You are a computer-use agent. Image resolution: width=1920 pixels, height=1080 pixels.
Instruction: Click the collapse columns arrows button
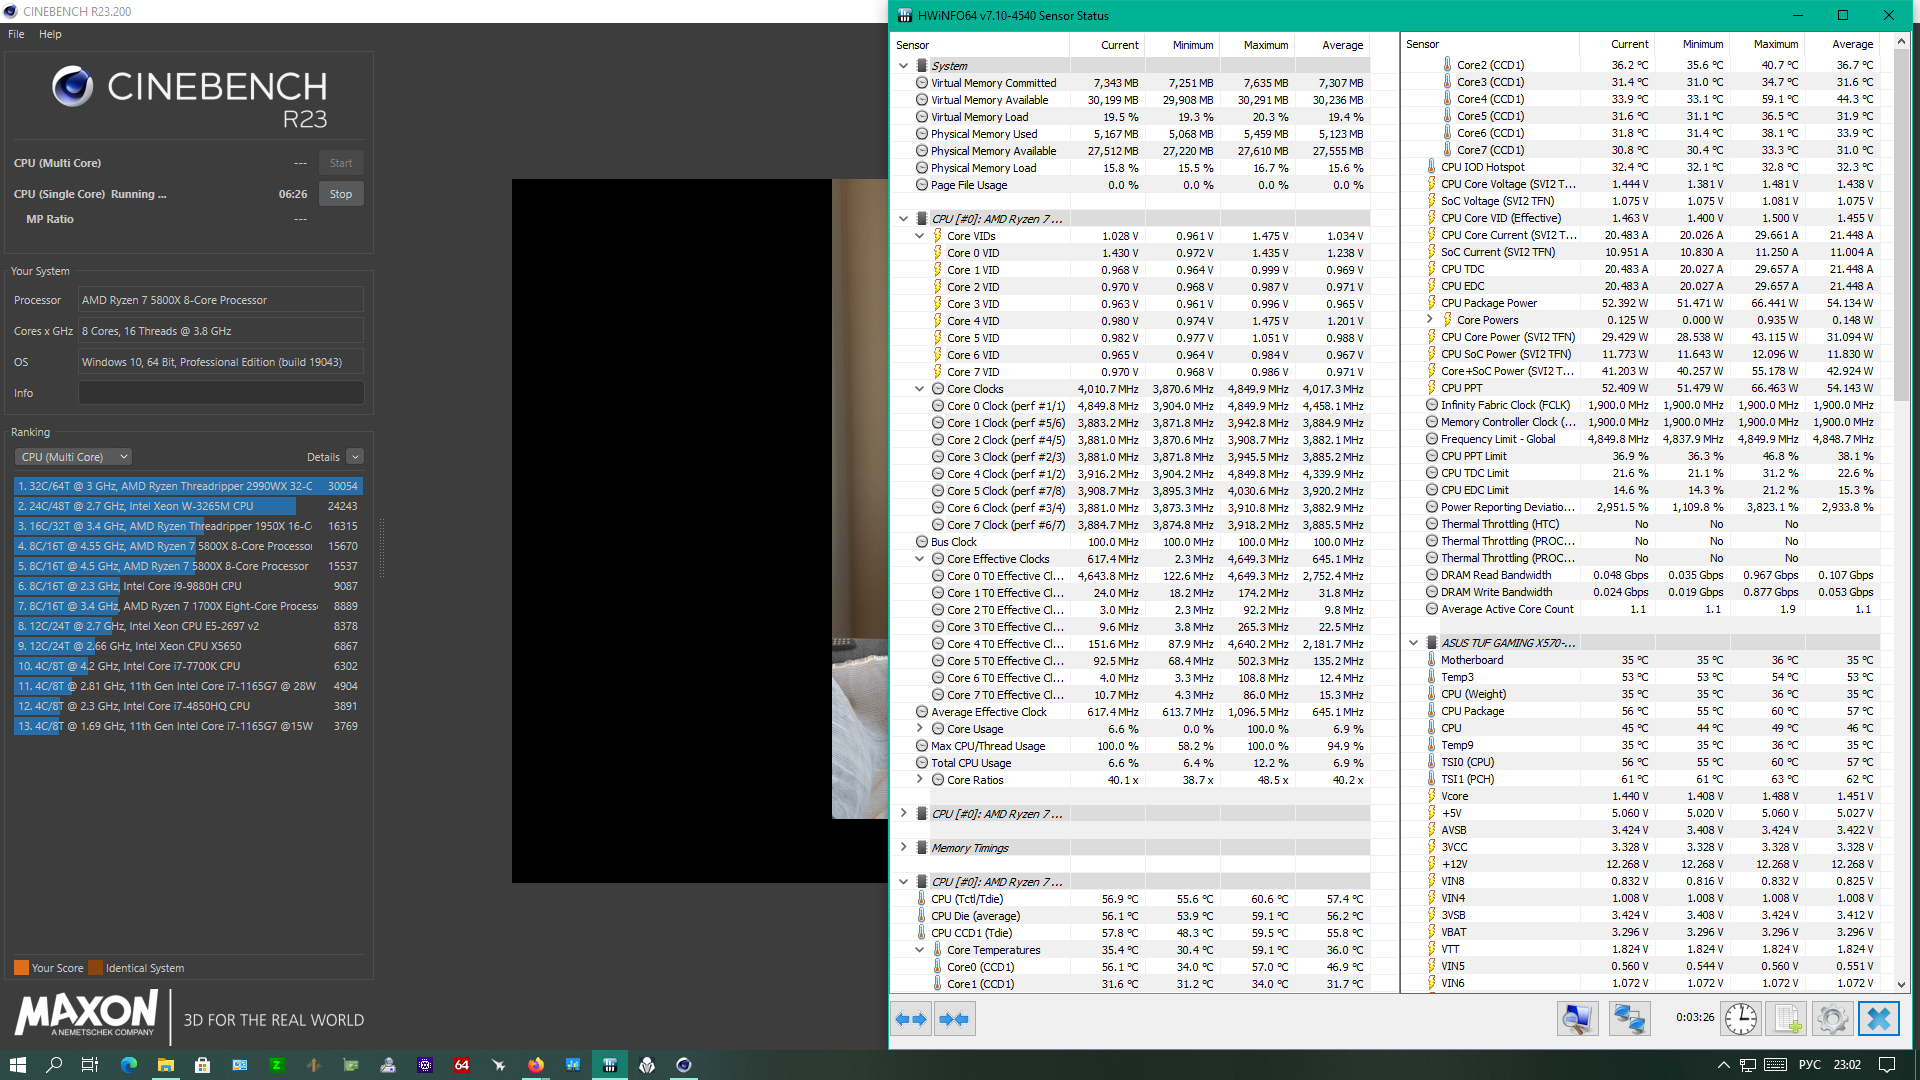click(x=955, y=1019)
